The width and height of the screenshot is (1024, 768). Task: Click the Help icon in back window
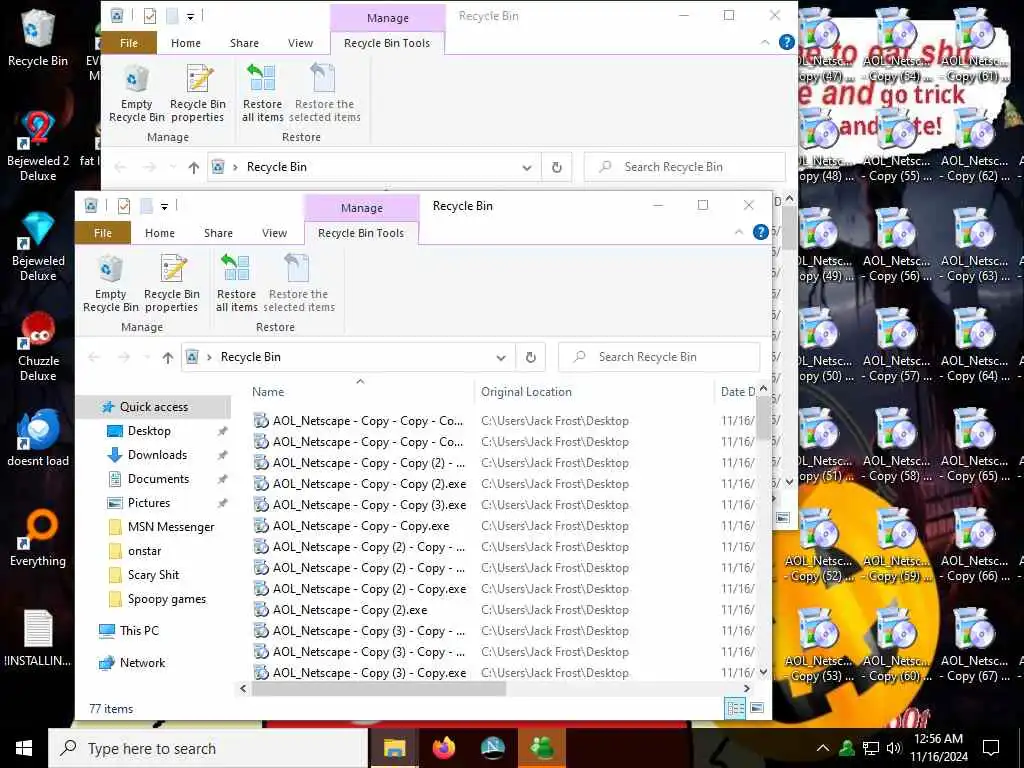[x=787, y=42]
